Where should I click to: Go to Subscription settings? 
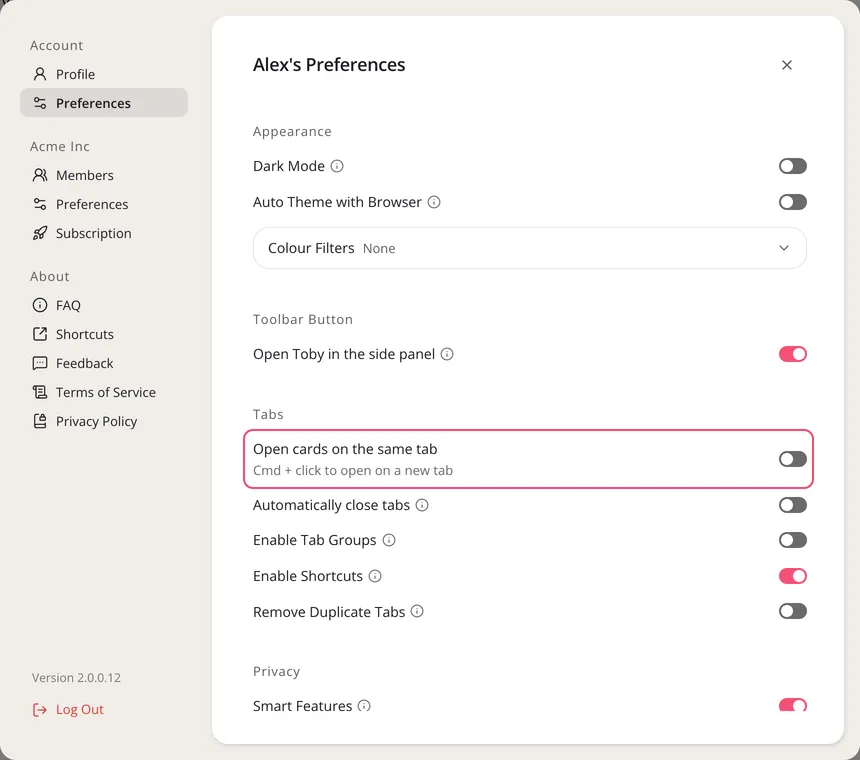(x=104, y=233)
